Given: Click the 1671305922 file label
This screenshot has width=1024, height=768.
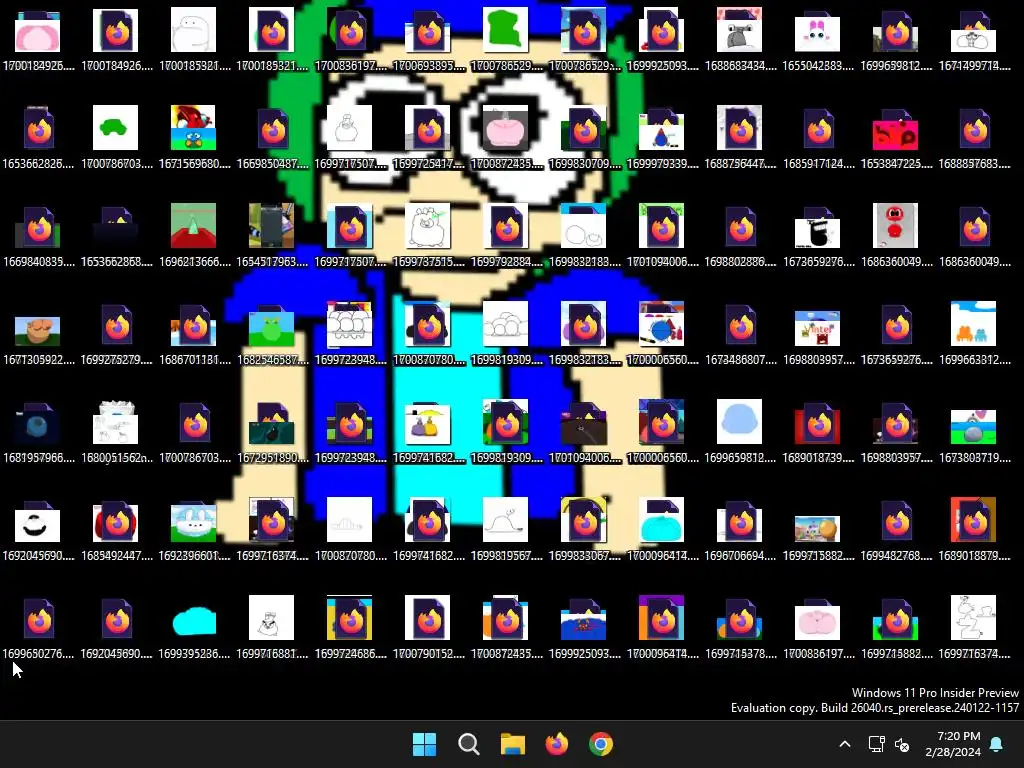Looking at the screenshot, I should coord(39,360).
